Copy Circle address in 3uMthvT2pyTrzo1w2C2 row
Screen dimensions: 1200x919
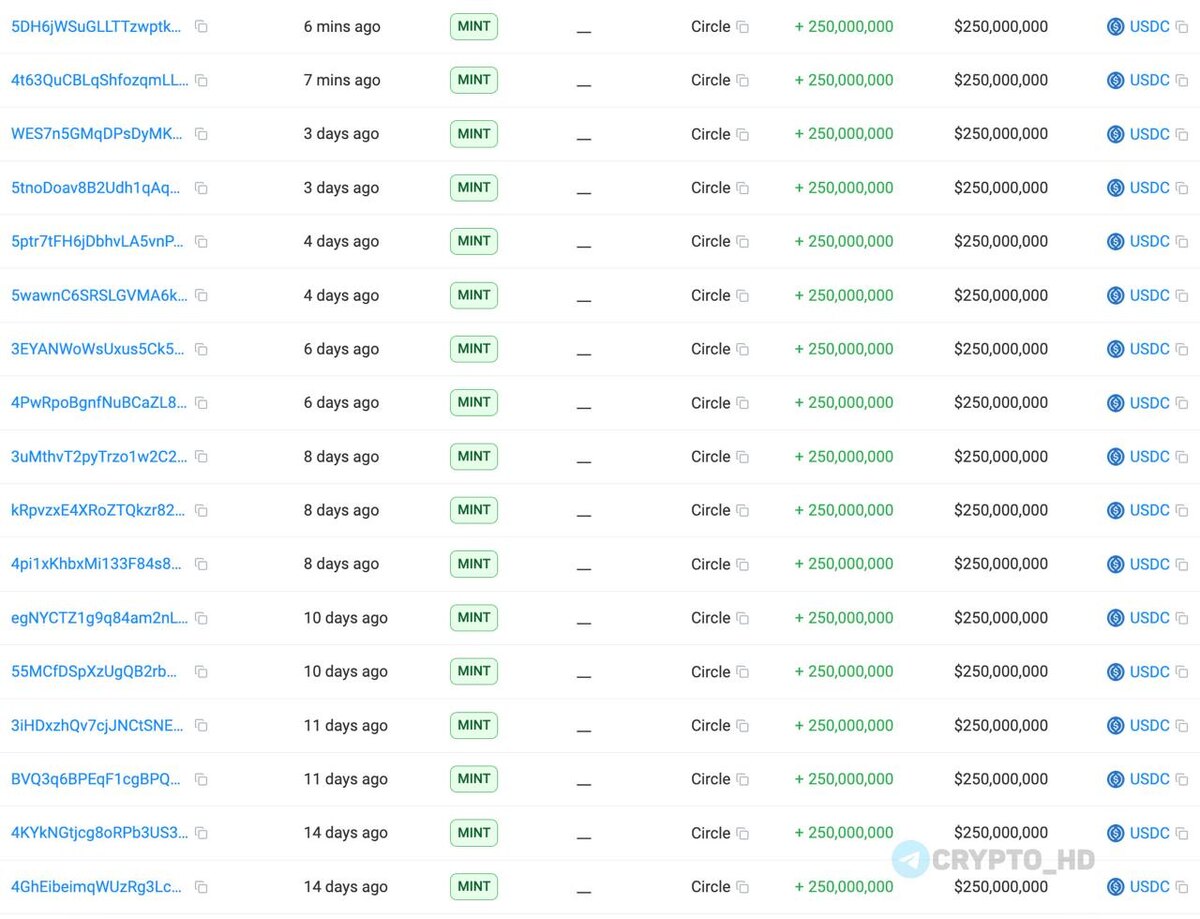pos(742,457)
